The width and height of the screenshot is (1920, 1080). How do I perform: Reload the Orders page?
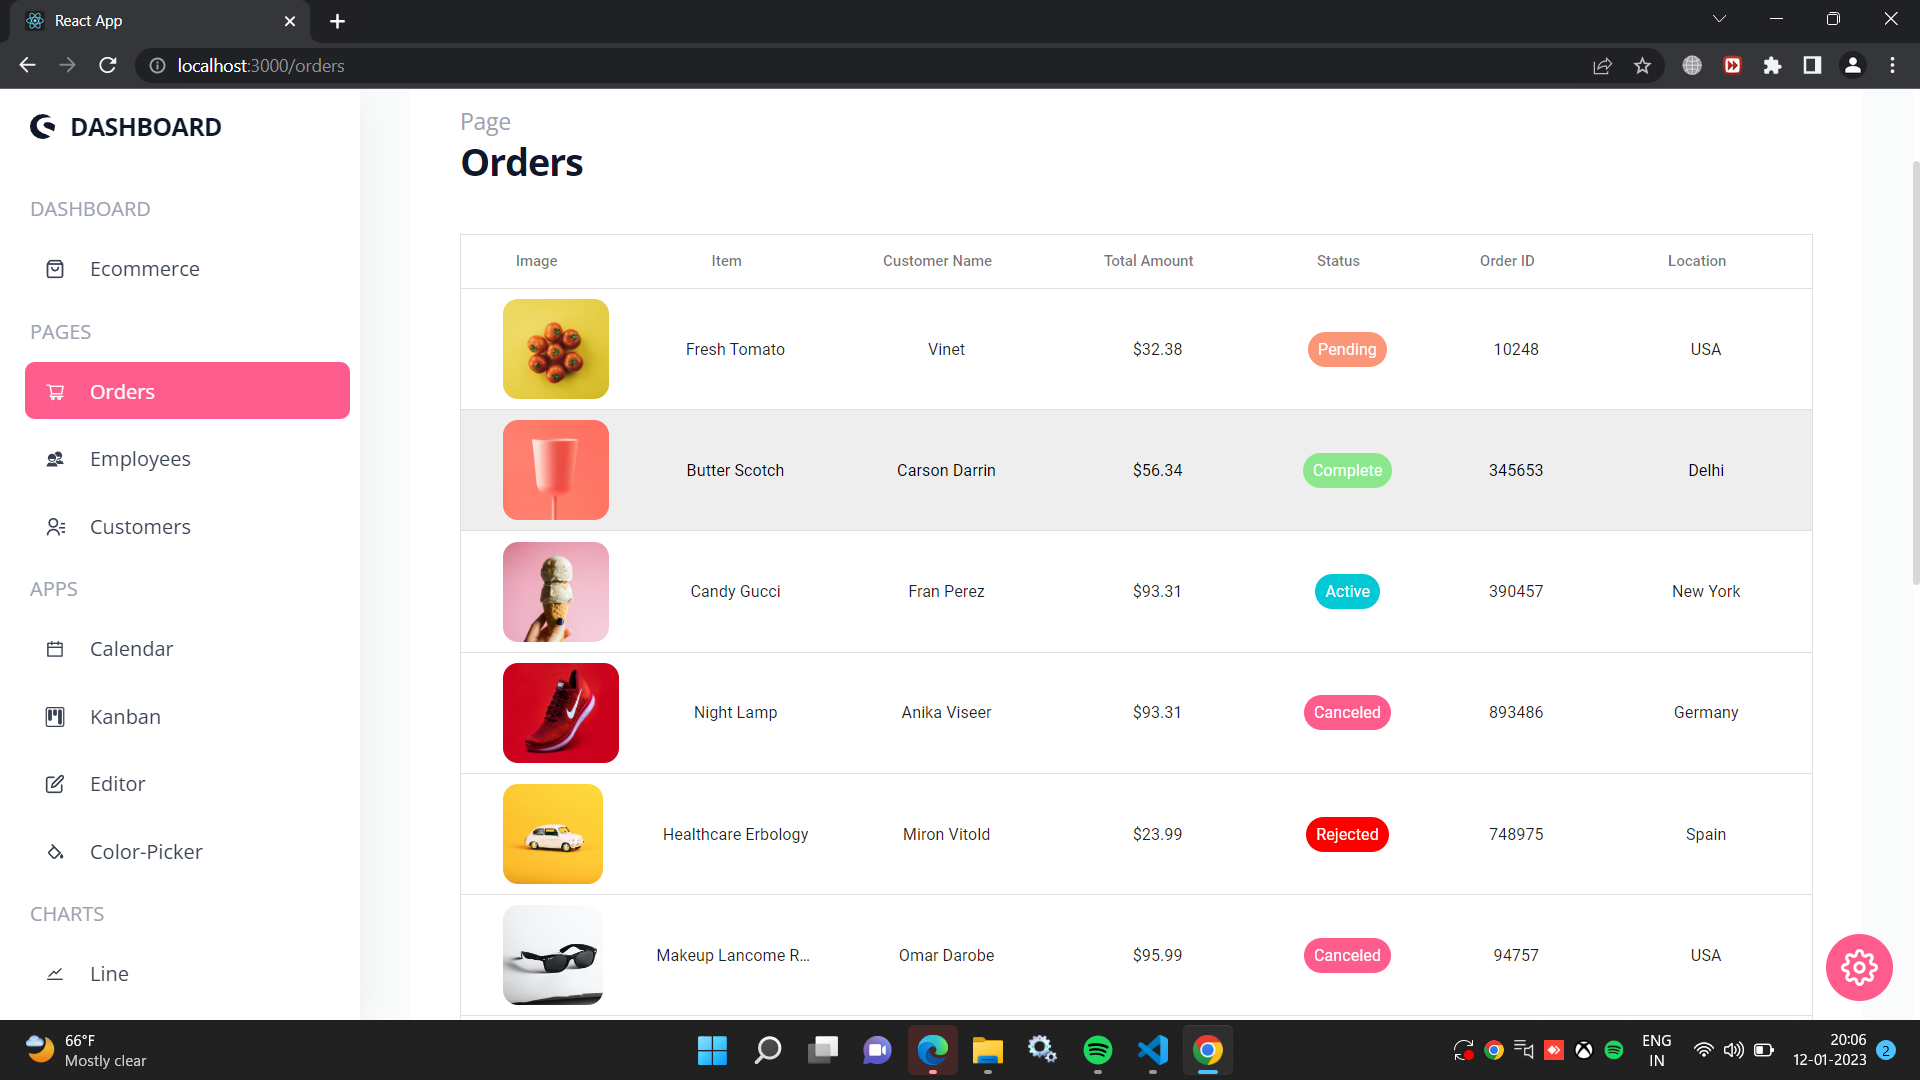tap(107, 65)
